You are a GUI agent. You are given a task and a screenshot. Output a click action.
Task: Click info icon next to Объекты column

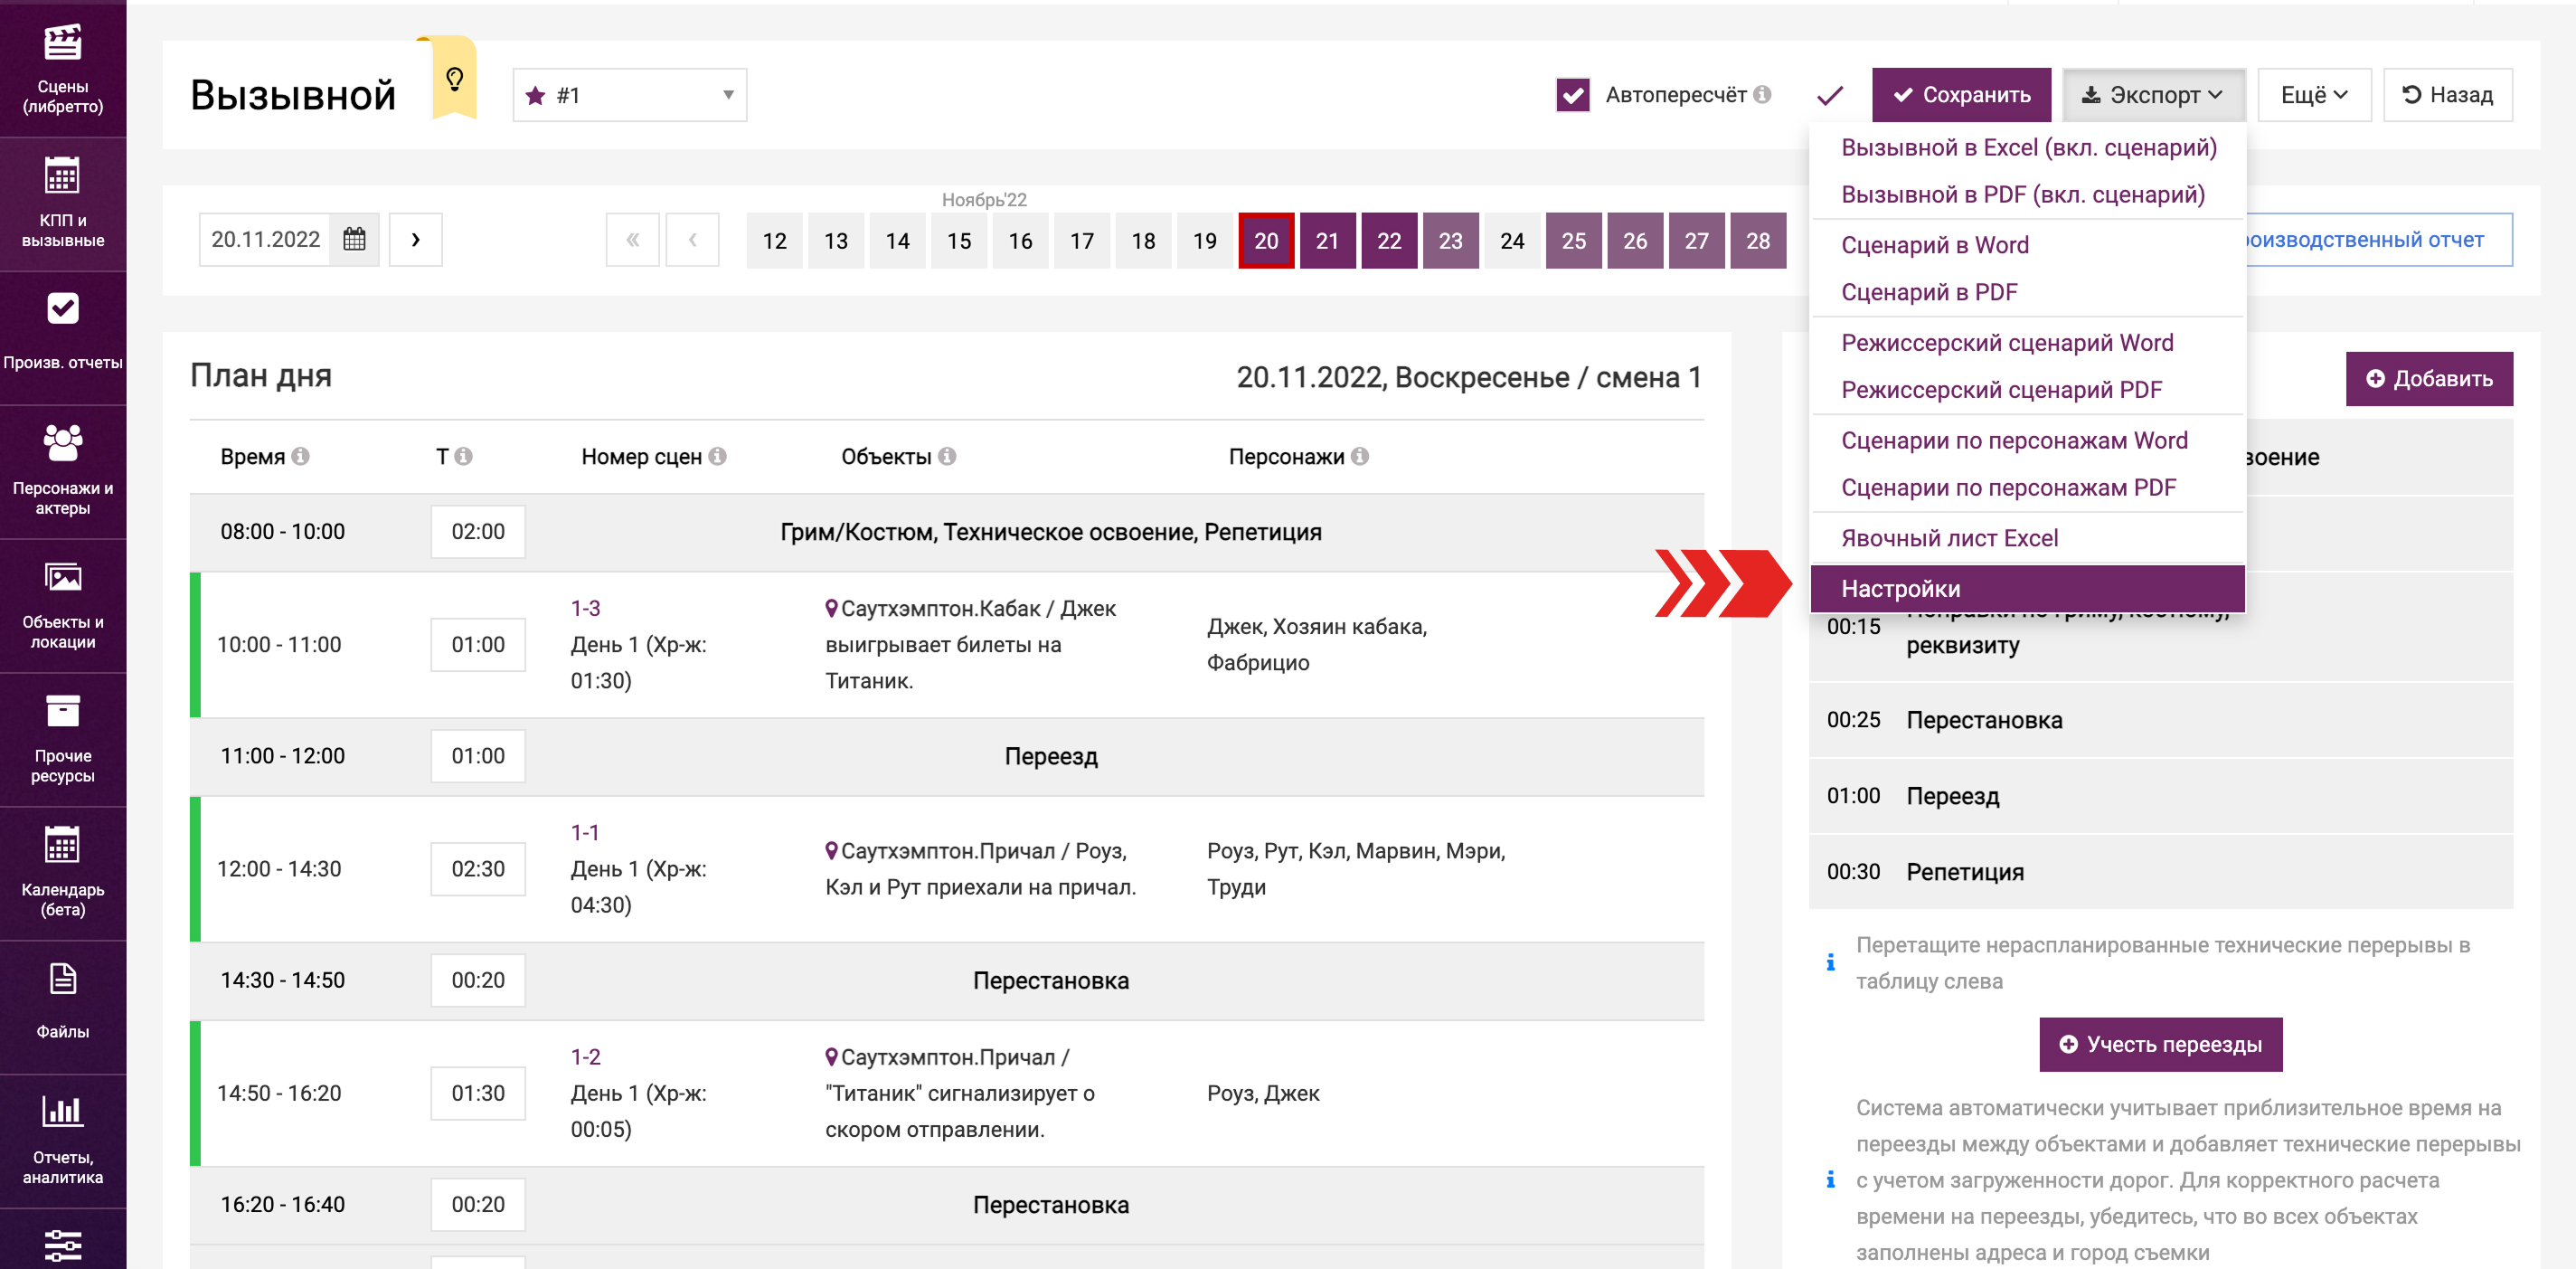point(947,456)
